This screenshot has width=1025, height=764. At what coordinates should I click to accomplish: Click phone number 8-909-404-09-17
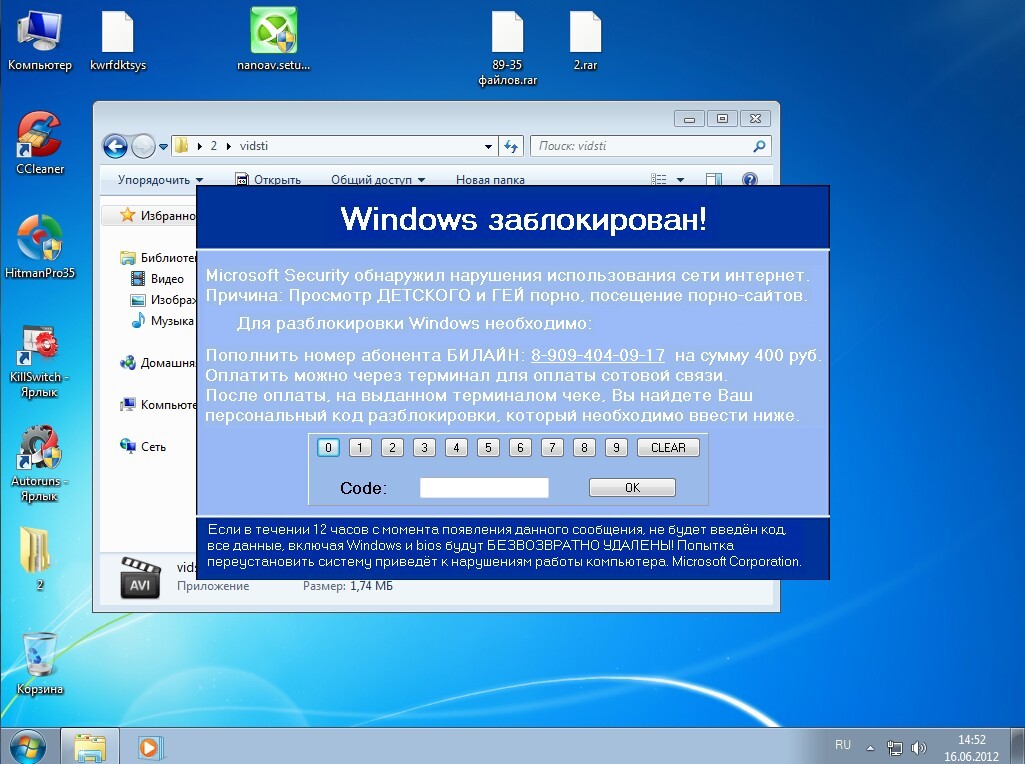597,356
